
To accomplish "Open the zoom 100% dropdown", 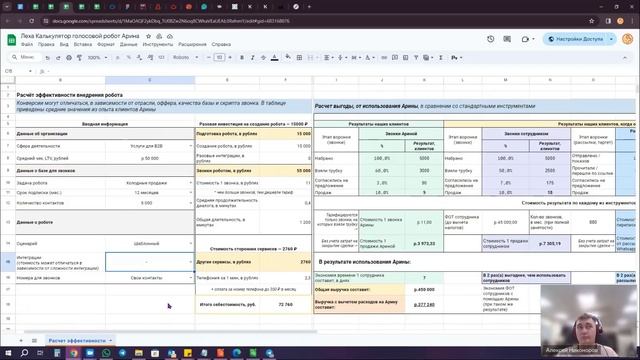I will (x=98, y=58).
